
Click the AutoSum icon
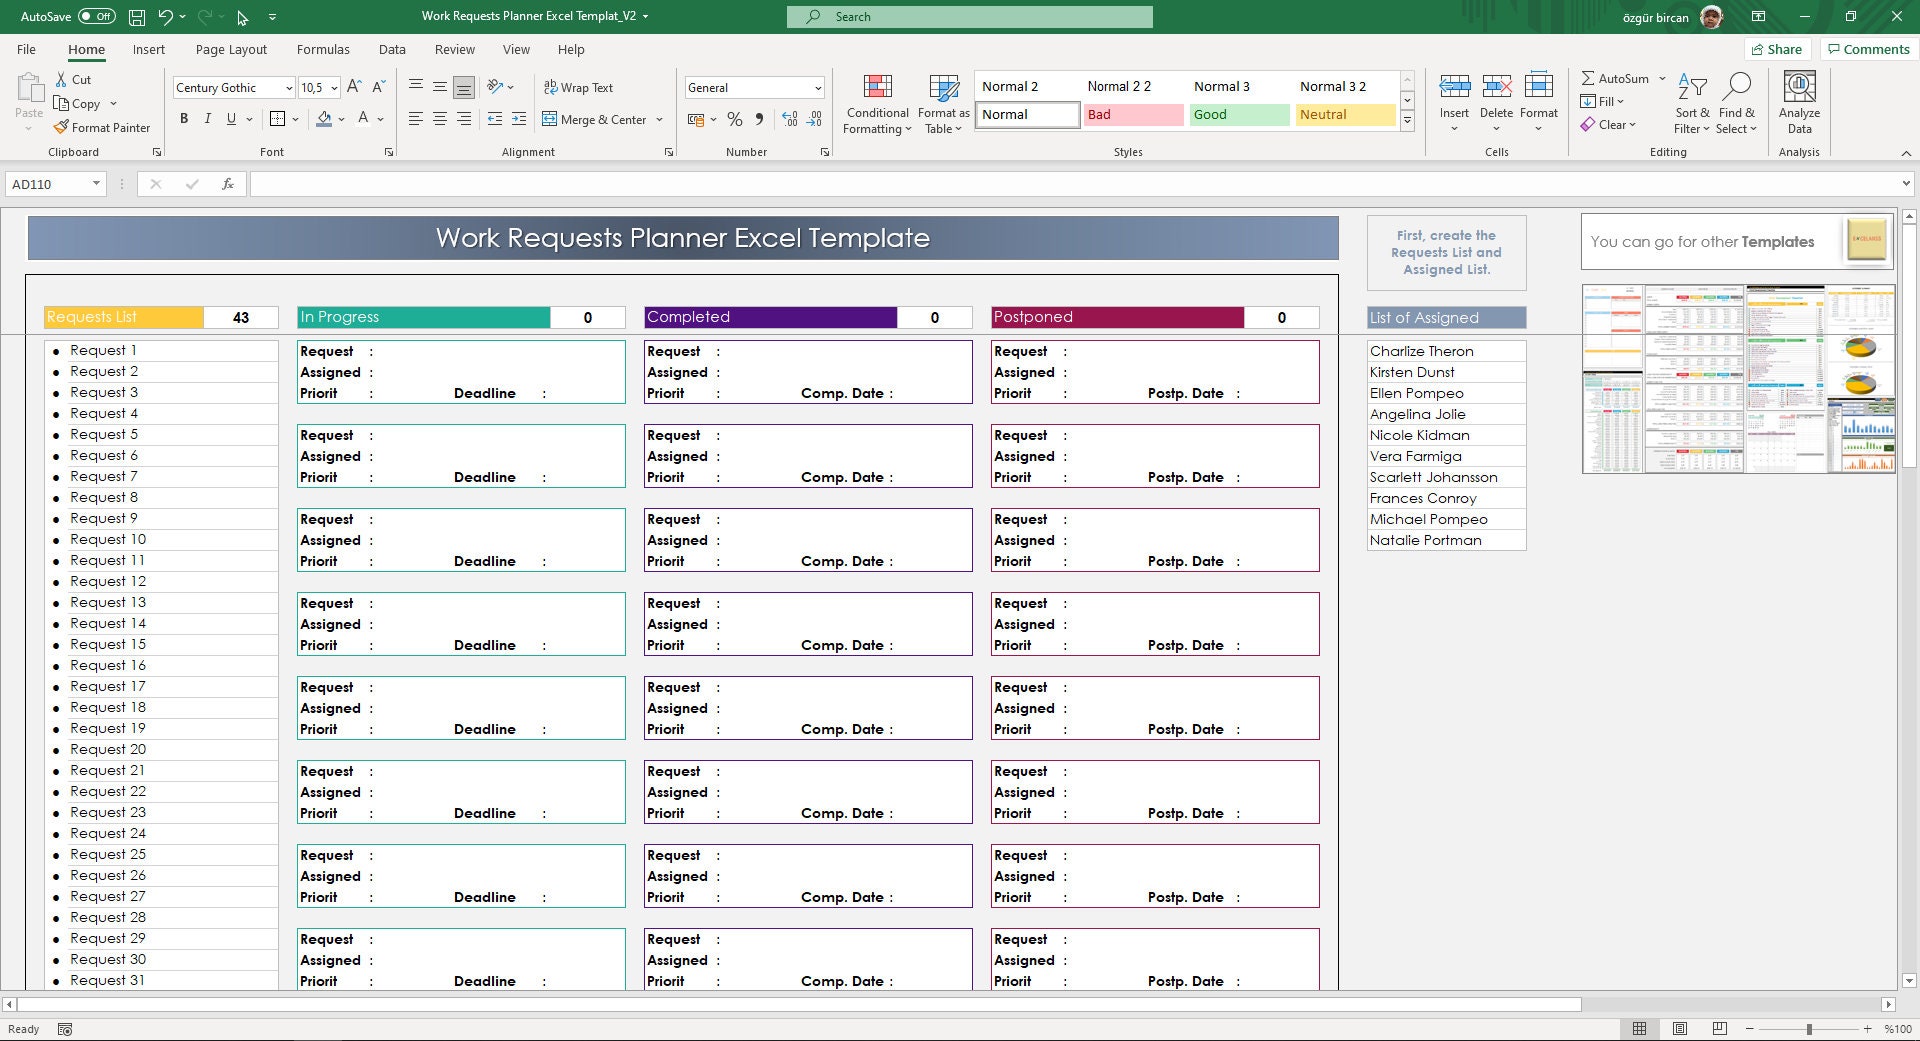click(1589, 77)
